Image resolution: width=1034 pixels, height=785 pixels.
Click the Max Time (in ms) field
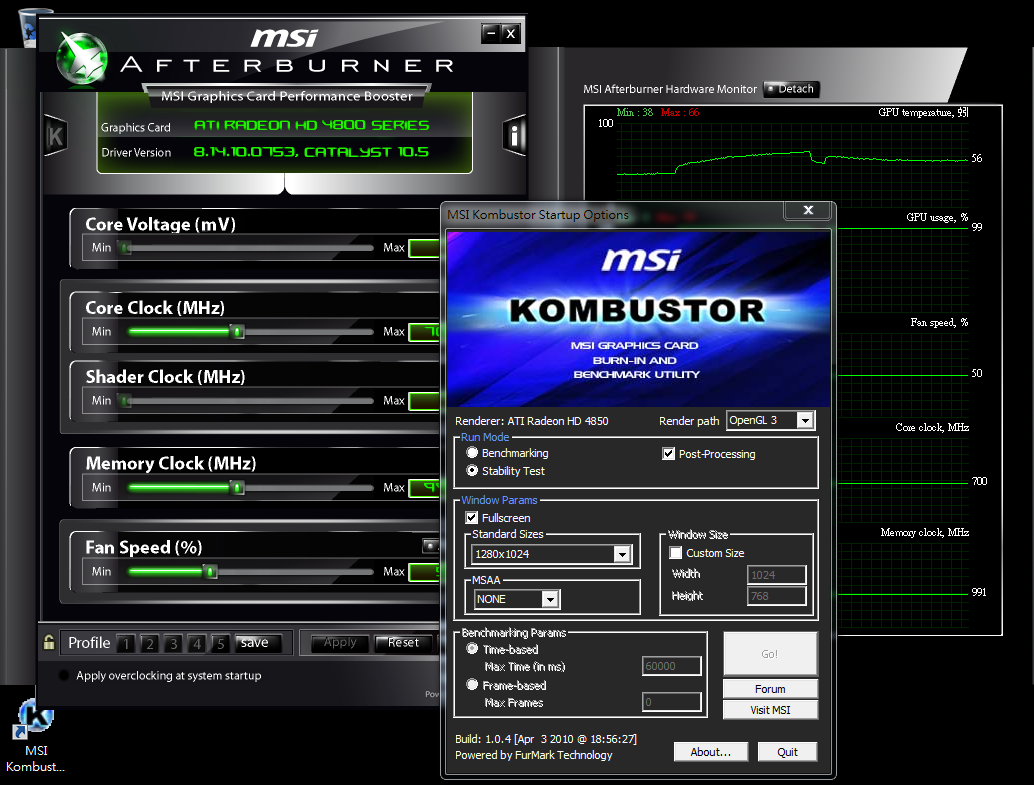coord(671,666)
